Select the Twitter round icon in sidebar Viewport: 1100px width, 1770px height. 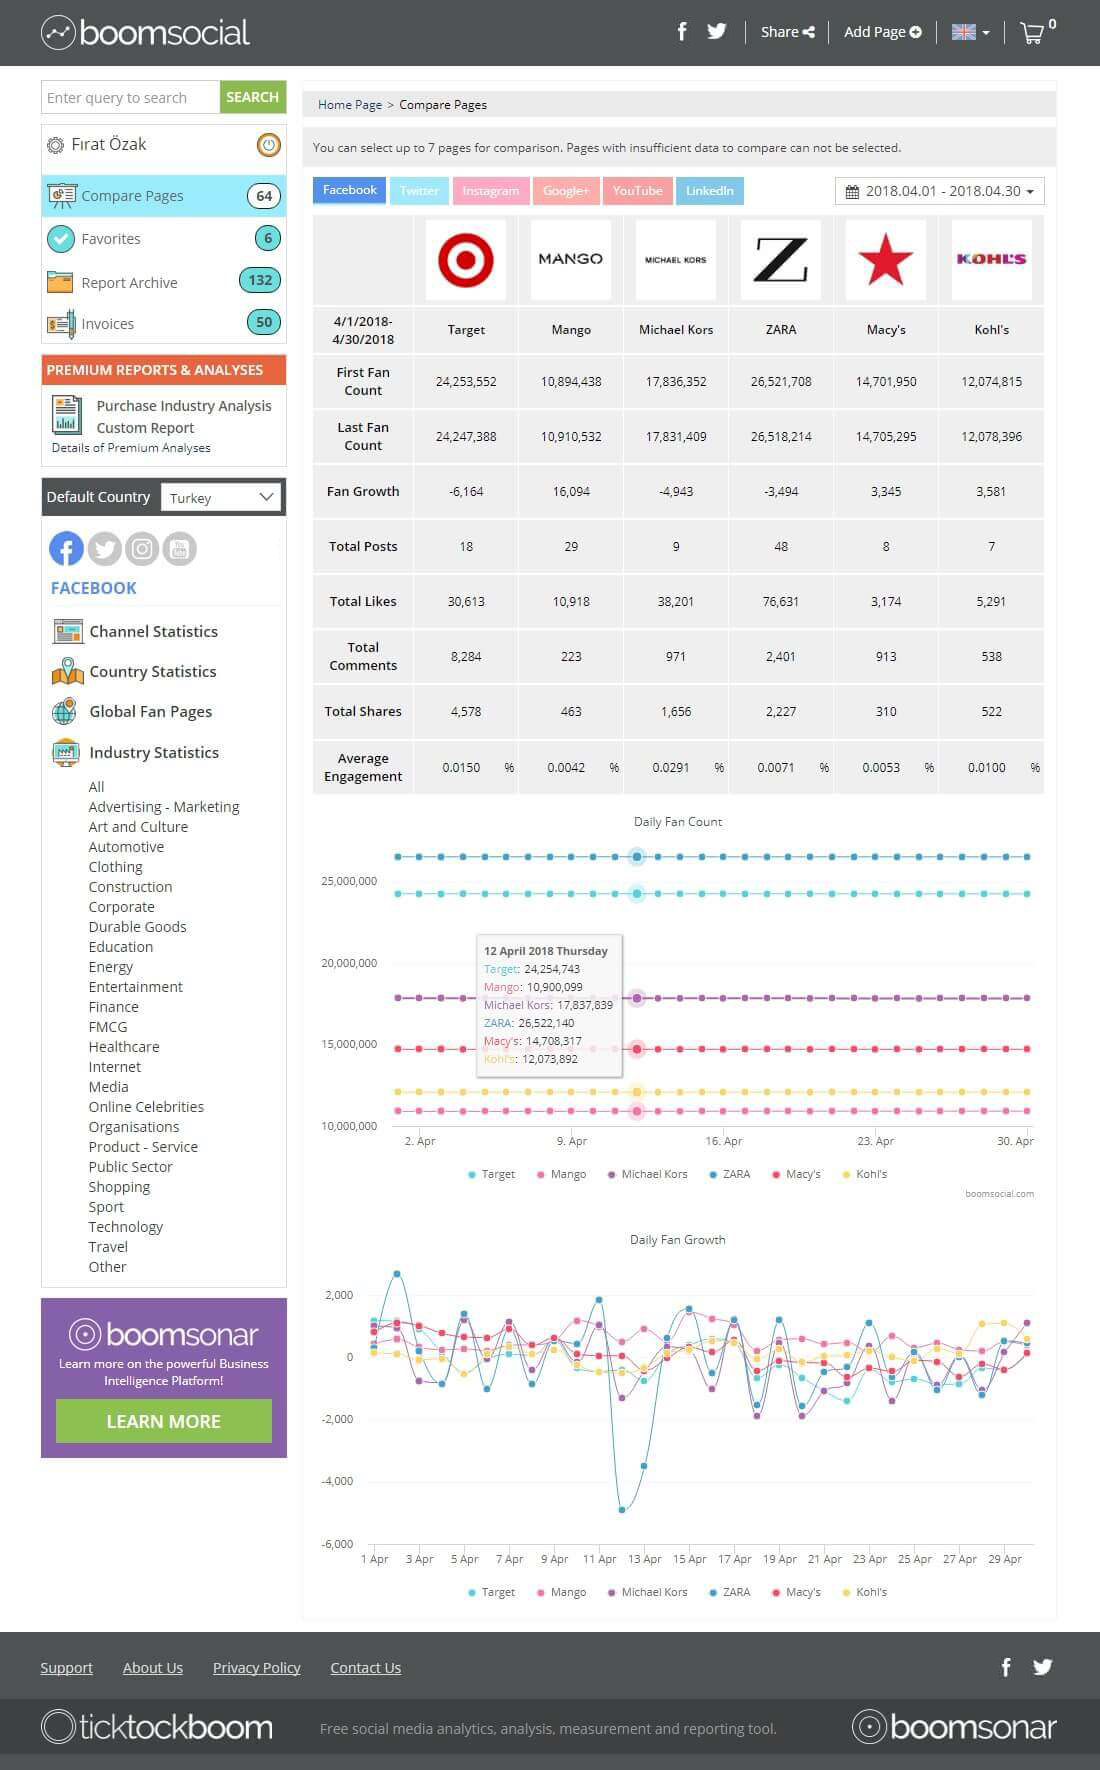point(104,549)
